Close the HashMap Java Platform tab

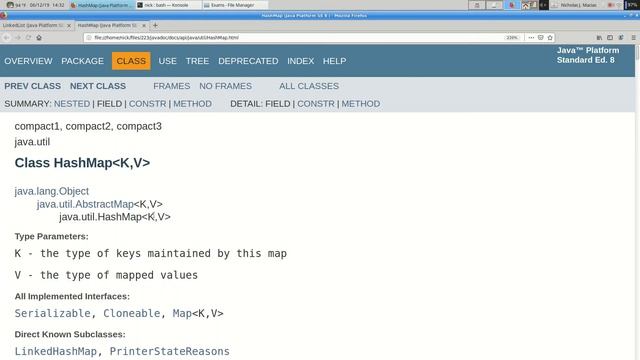coord(144,25)
